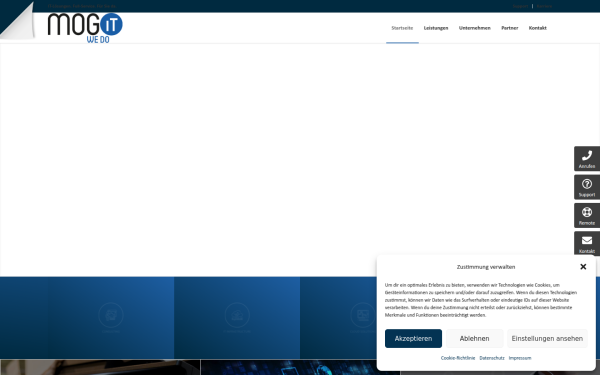Accept cookies with the Akzeptieren button
600x375 pixels.
(x=413, y=338)
